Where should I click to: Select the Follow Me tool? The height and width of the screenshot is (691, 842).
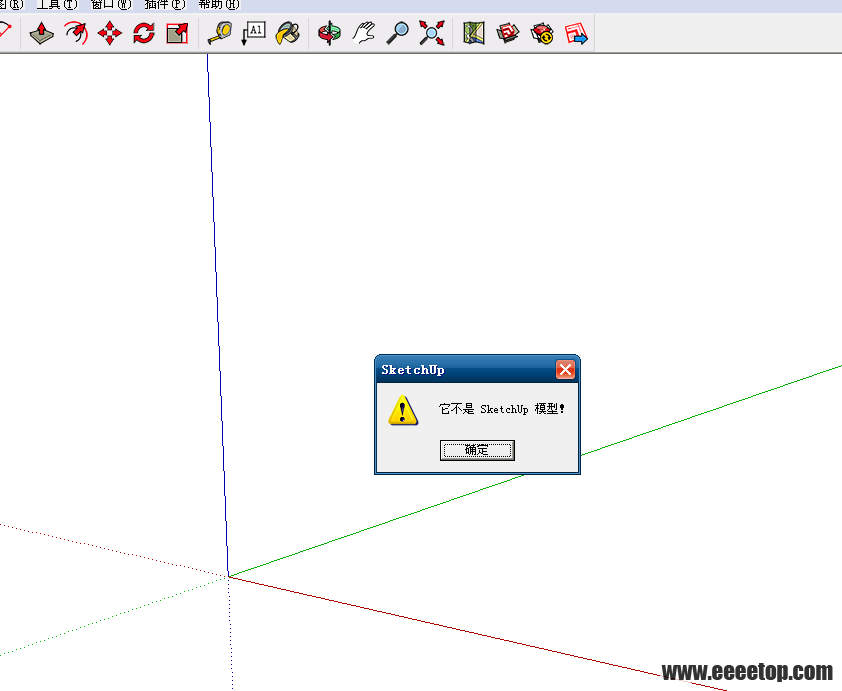[76, 33]
